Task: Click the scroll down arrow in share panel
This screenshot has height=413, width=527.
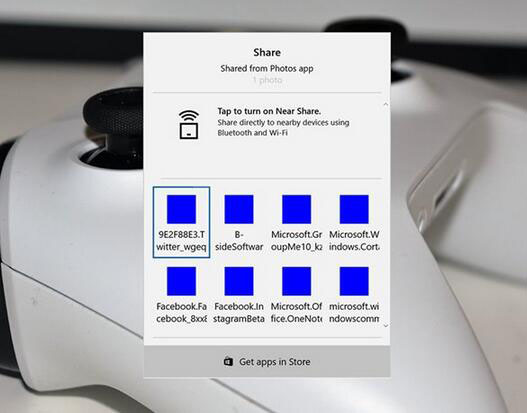Action: tap(386, 325)
